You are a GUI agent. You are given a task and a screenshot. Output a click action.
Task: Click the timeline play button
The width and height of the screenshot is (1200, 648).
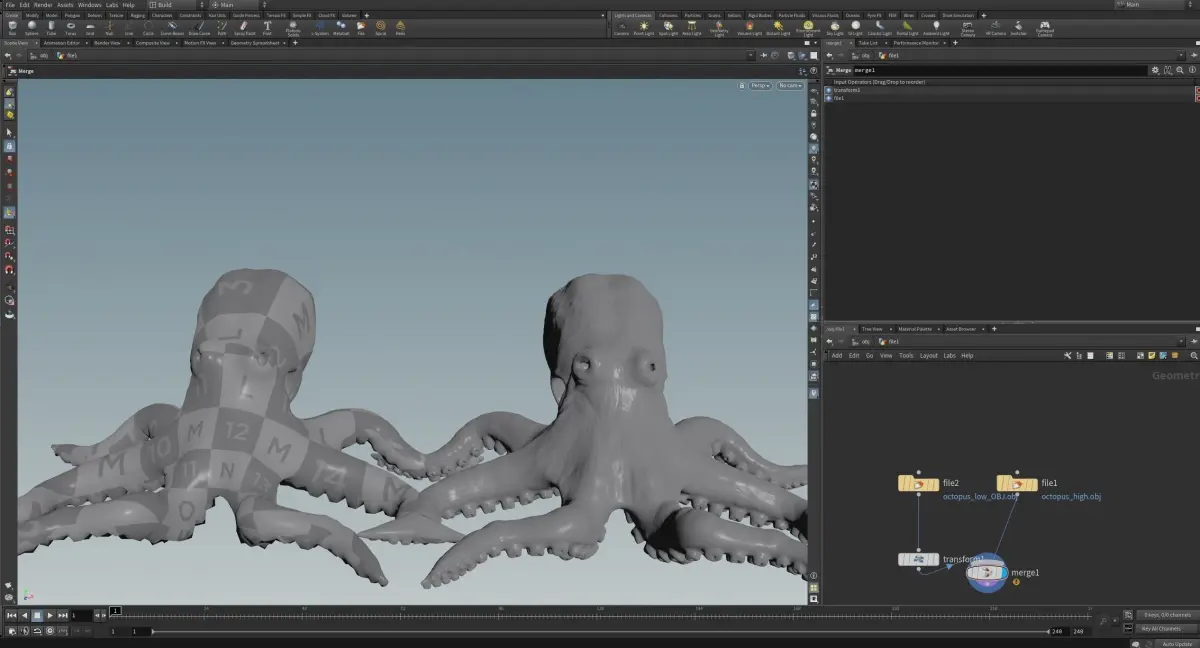point(50,615)
